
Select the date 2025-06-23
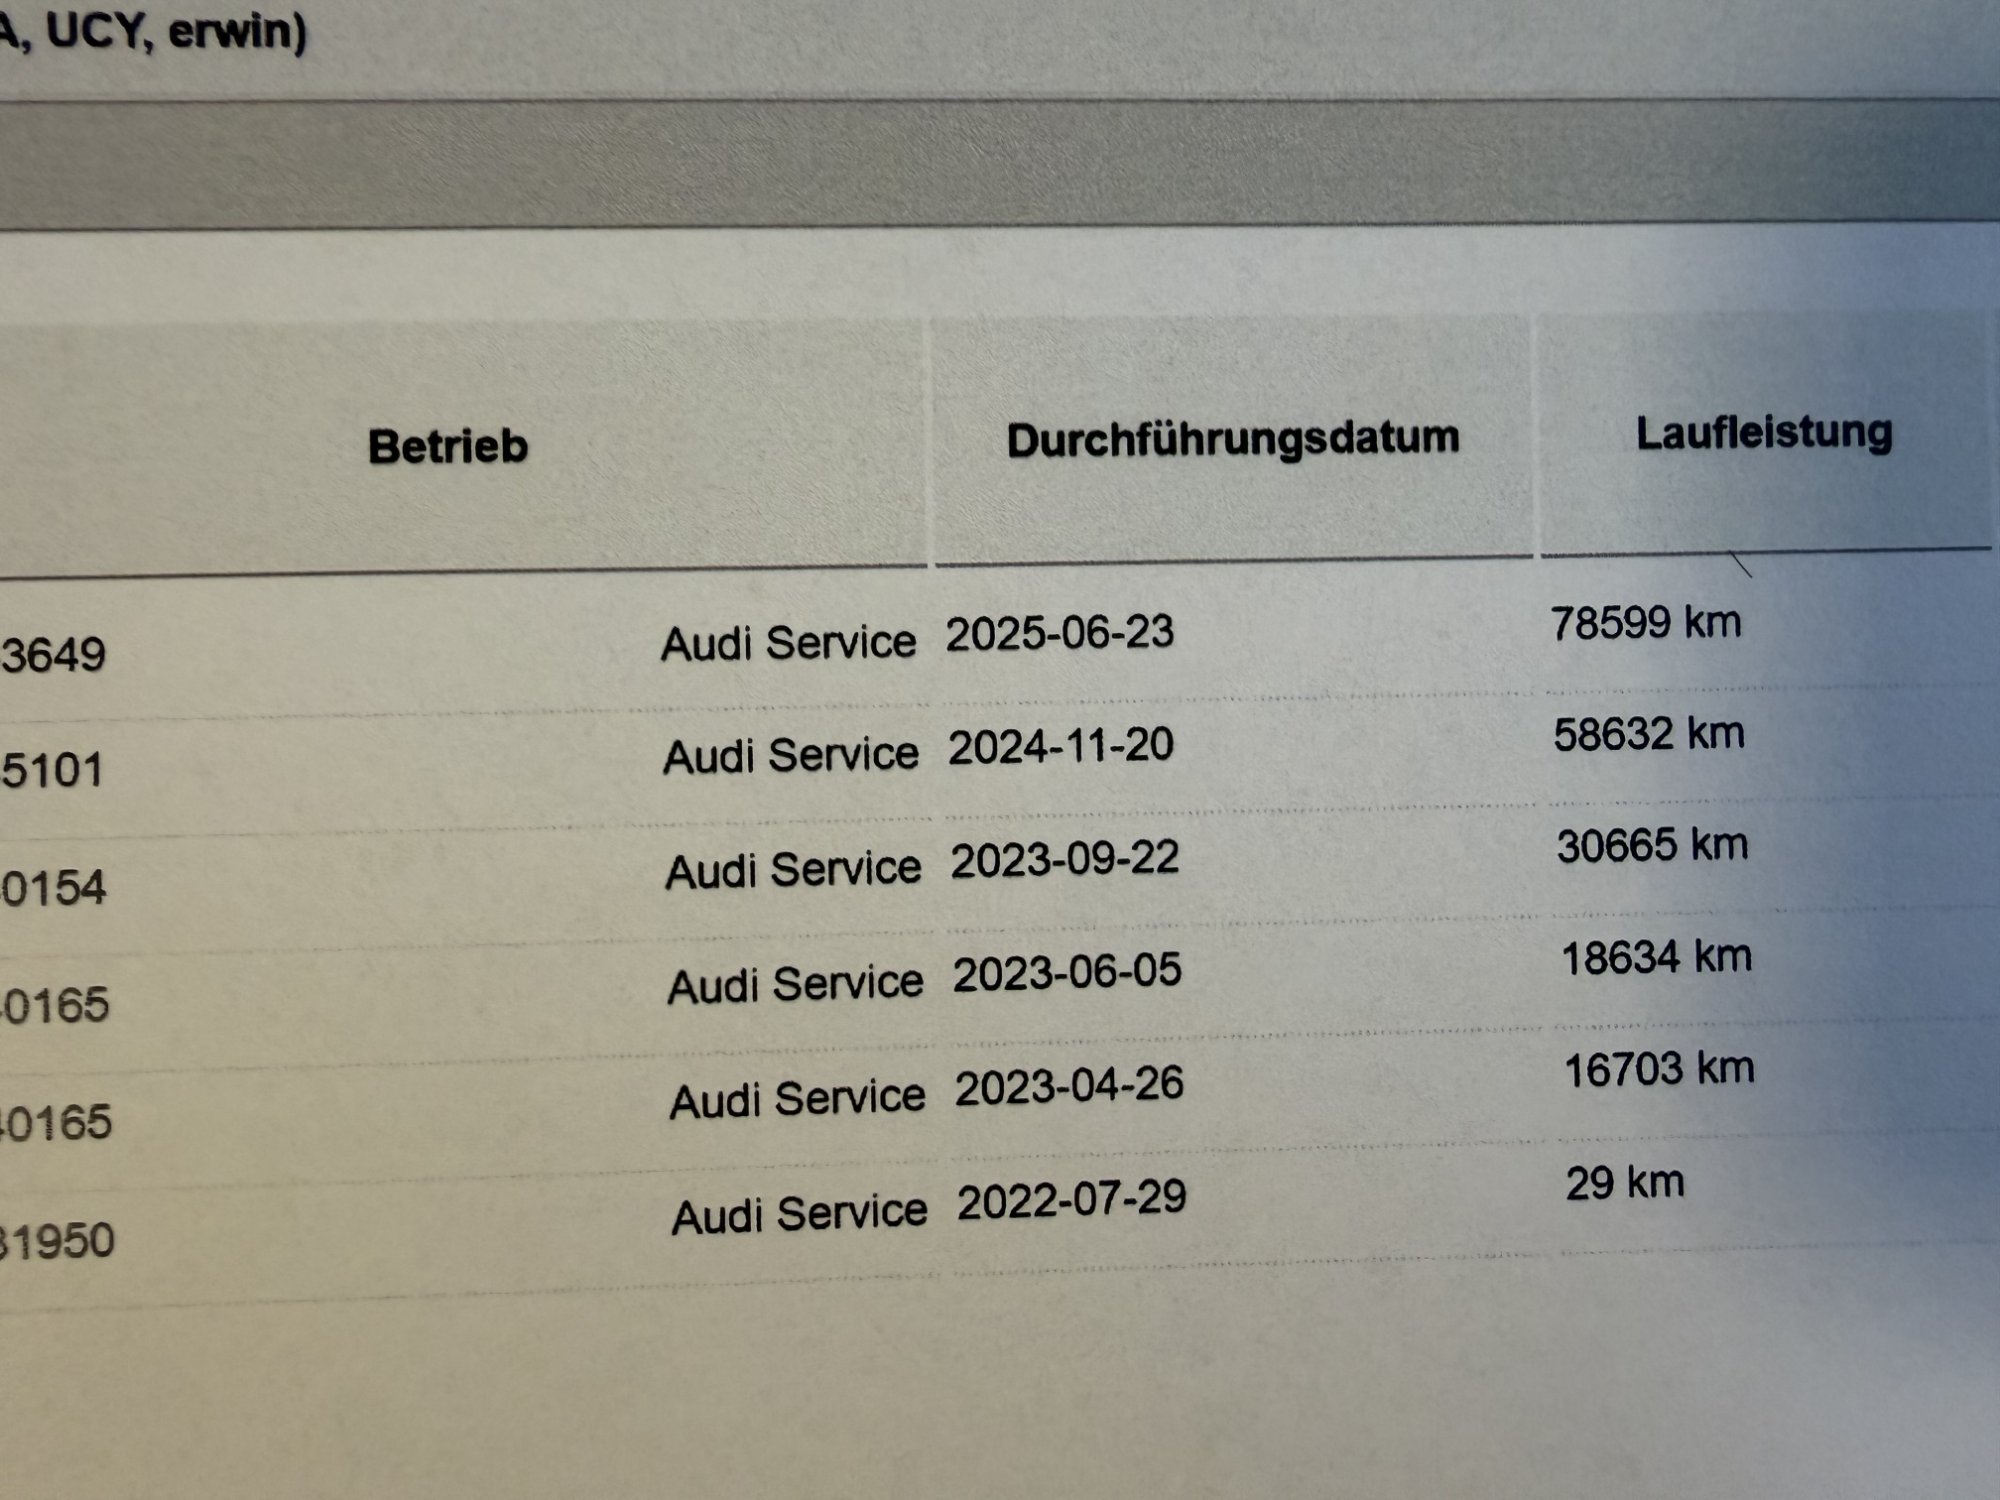pyautogui.click(x=1059, y=633)
